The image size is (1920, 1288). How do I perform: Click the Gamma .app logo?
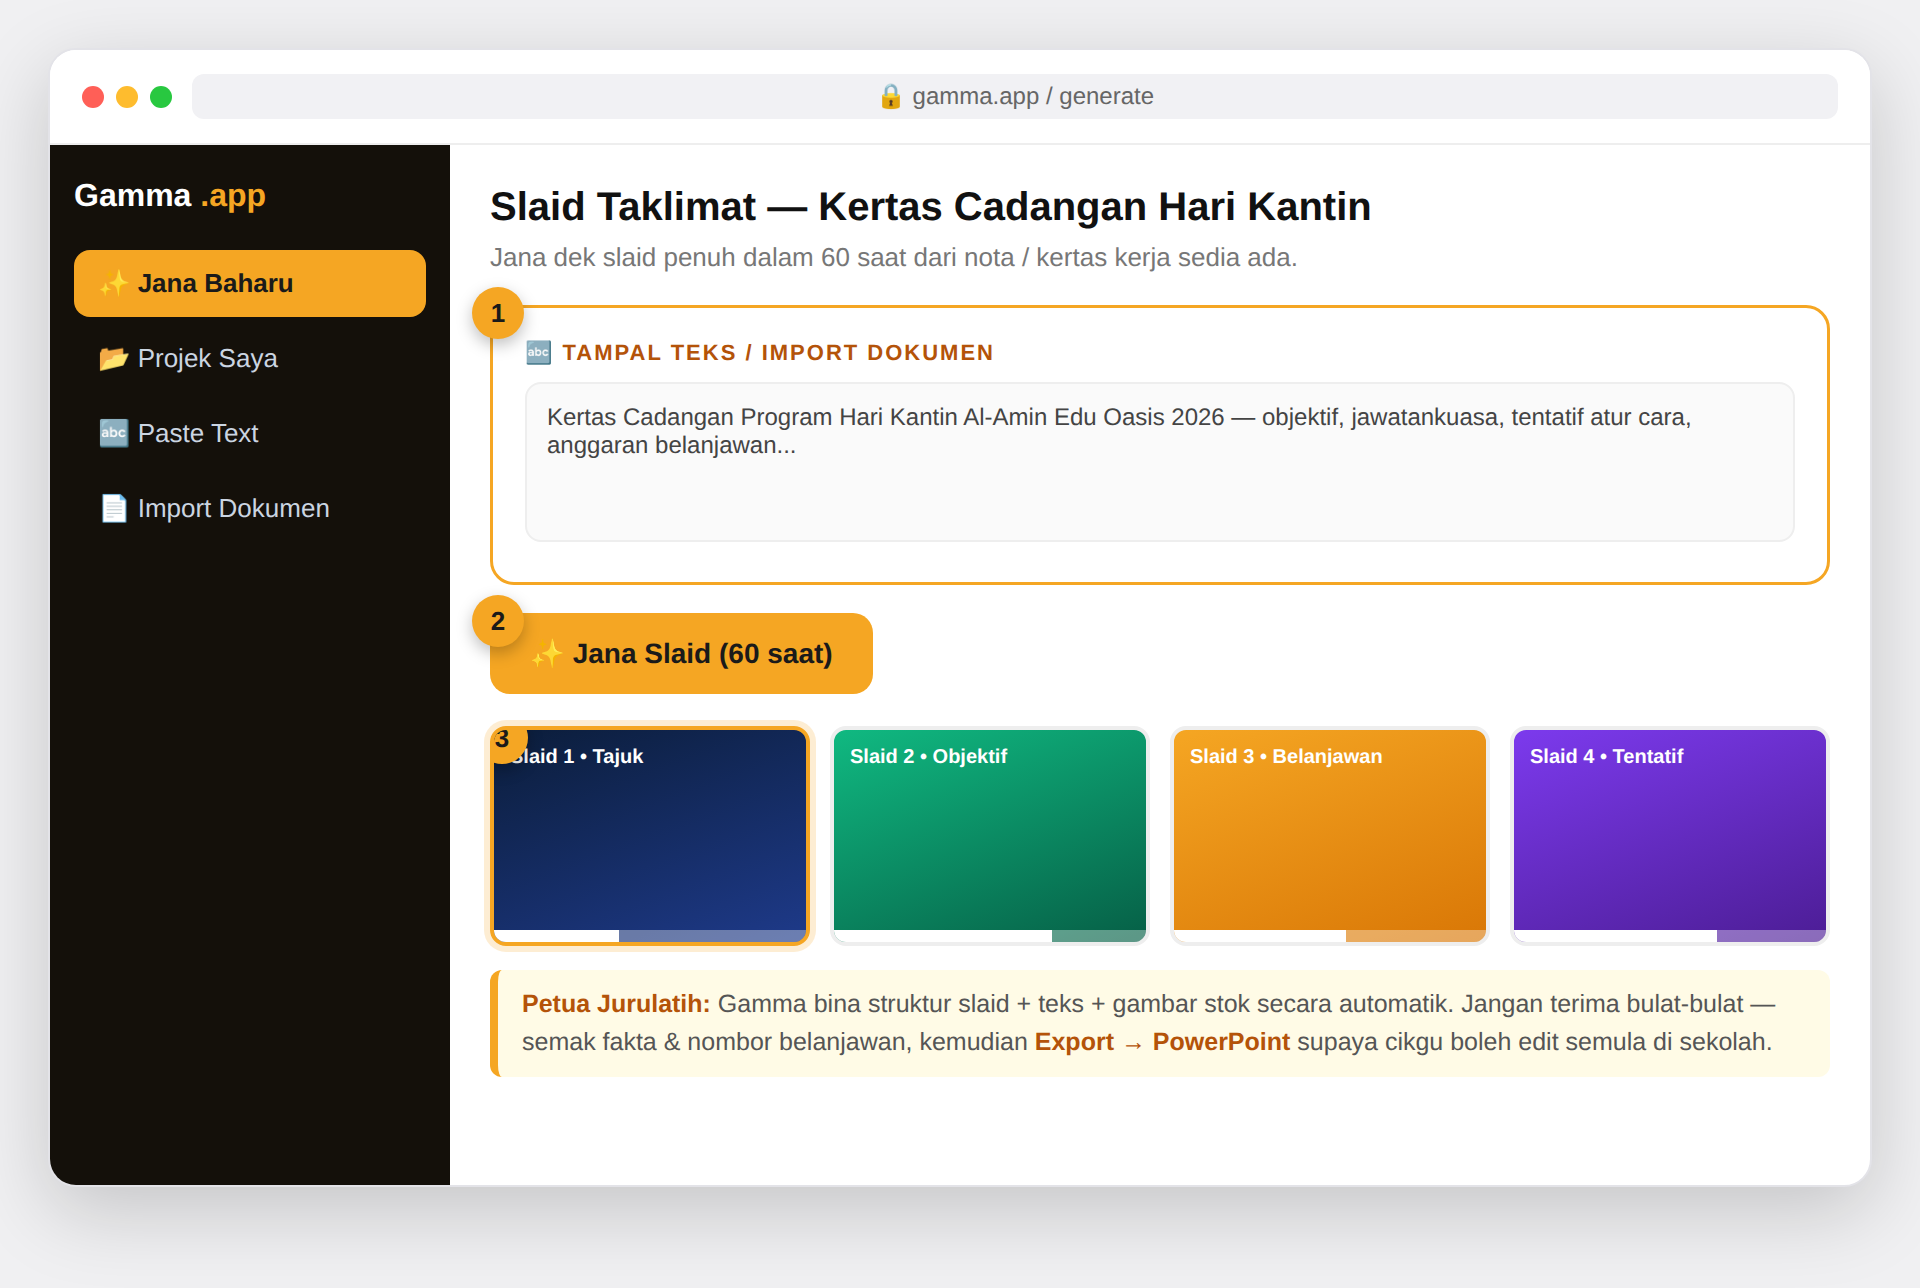(x=170, y=195)
